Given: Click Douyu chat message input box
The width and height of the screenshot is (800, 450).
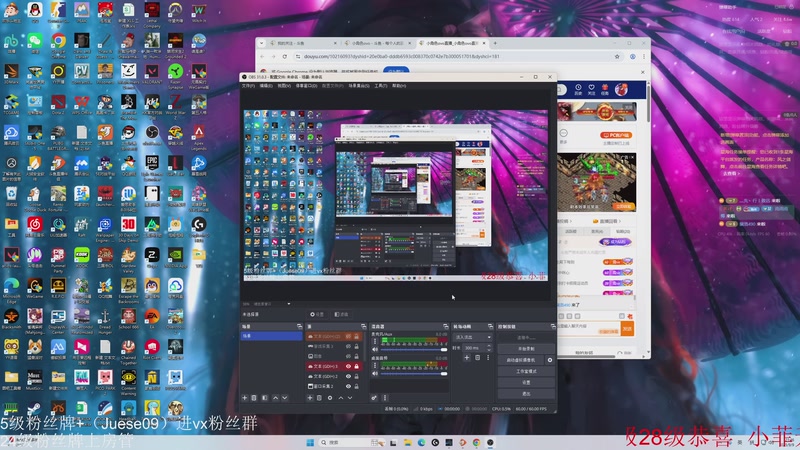Looking at the screenshot, I should [x=588, y=327].
